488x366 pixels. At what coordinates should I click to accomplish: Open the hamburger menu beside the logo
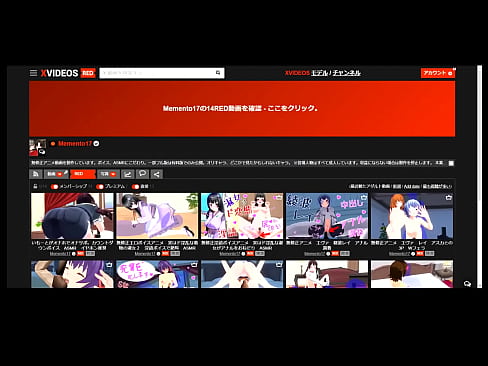pos(33,73)
